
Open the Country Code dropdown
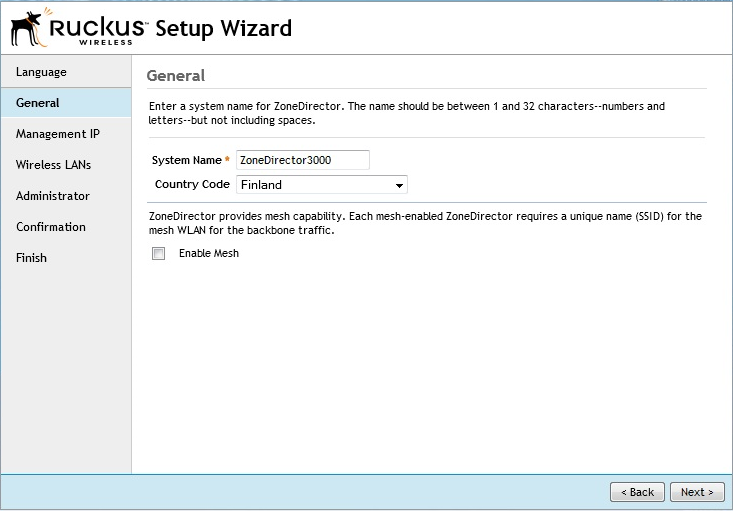click(322, 185)
